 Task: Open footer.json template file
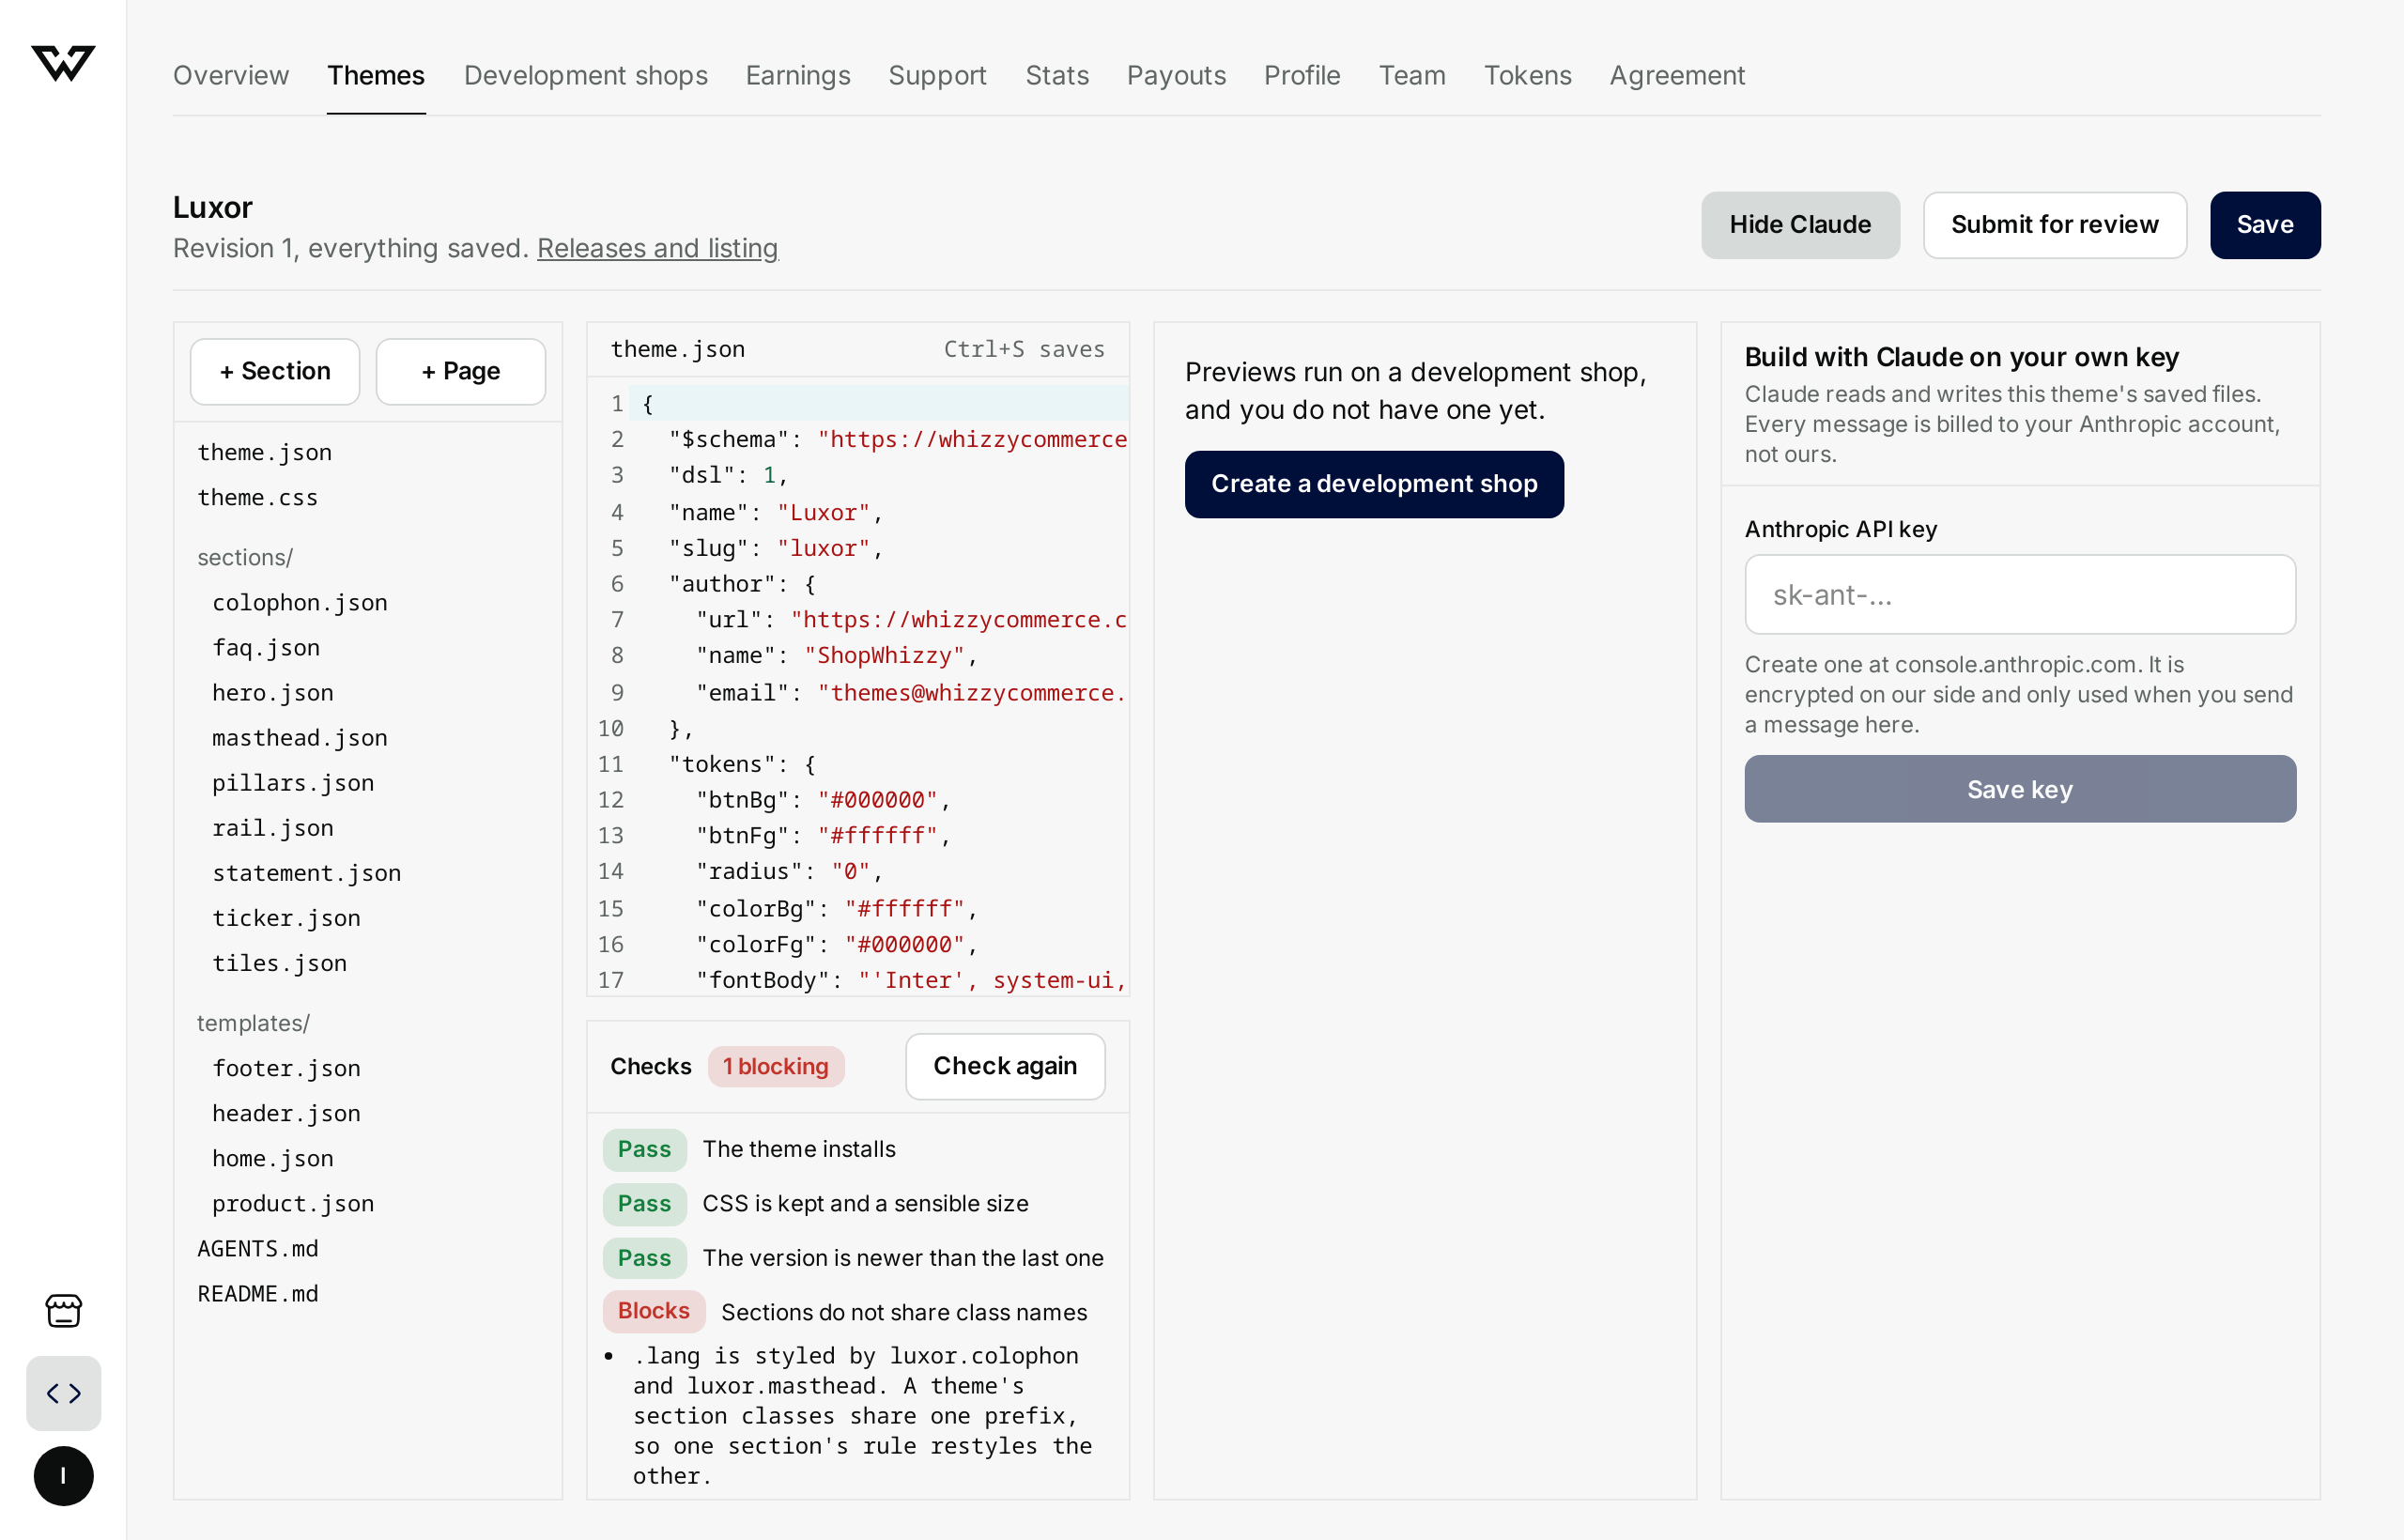click(x=286, y=1067)
